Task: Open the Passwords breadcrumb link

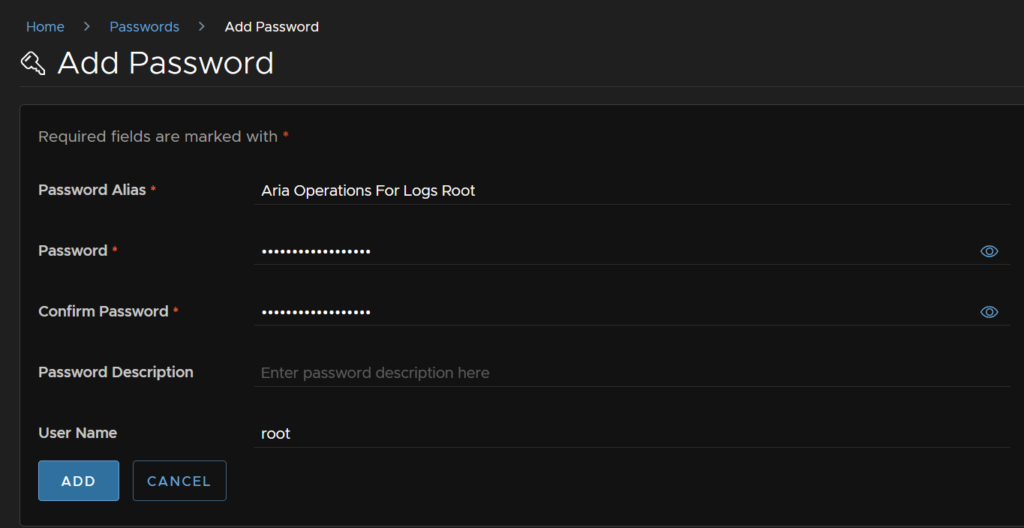Action: 144,27
